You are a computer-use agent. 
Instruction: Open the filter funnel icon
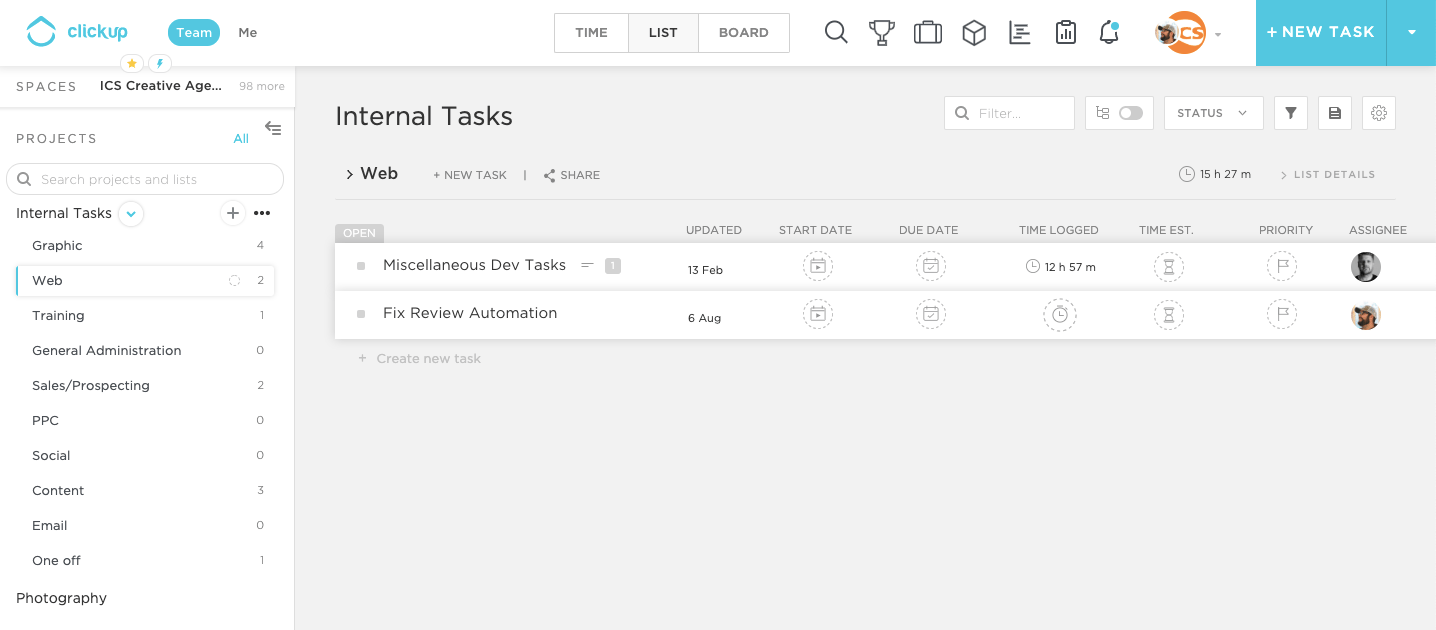tap(1291, 113)
